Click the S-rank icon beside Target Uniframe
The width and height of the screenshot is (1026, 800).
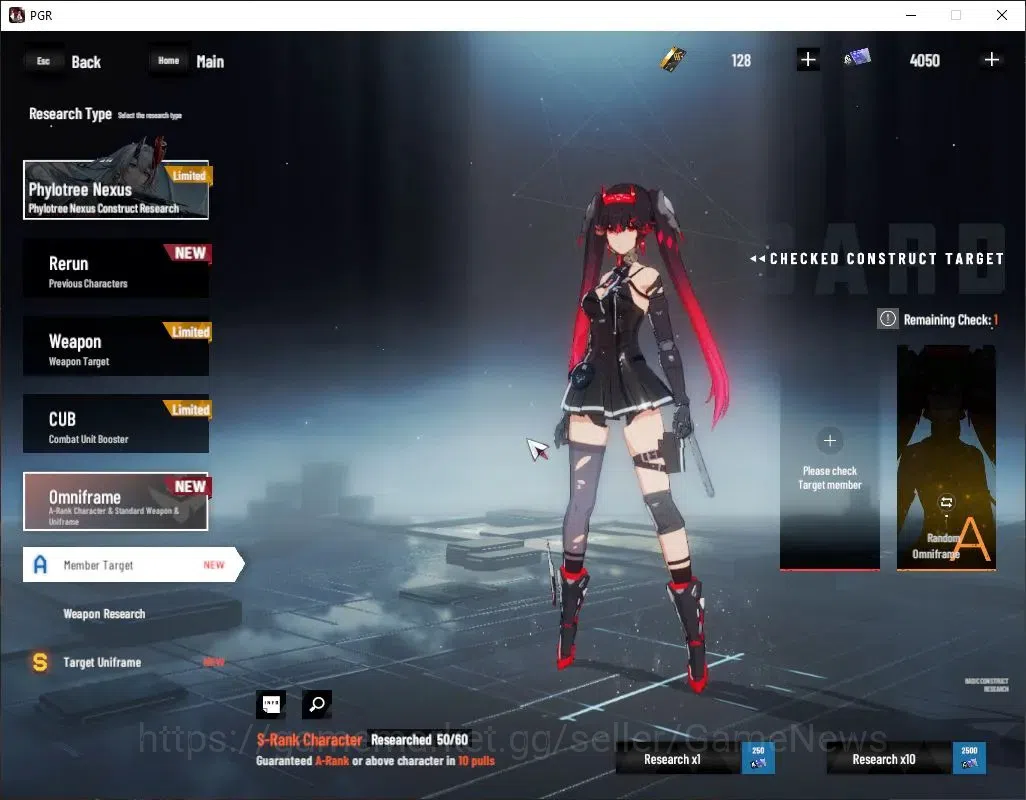tap(40, 662)
